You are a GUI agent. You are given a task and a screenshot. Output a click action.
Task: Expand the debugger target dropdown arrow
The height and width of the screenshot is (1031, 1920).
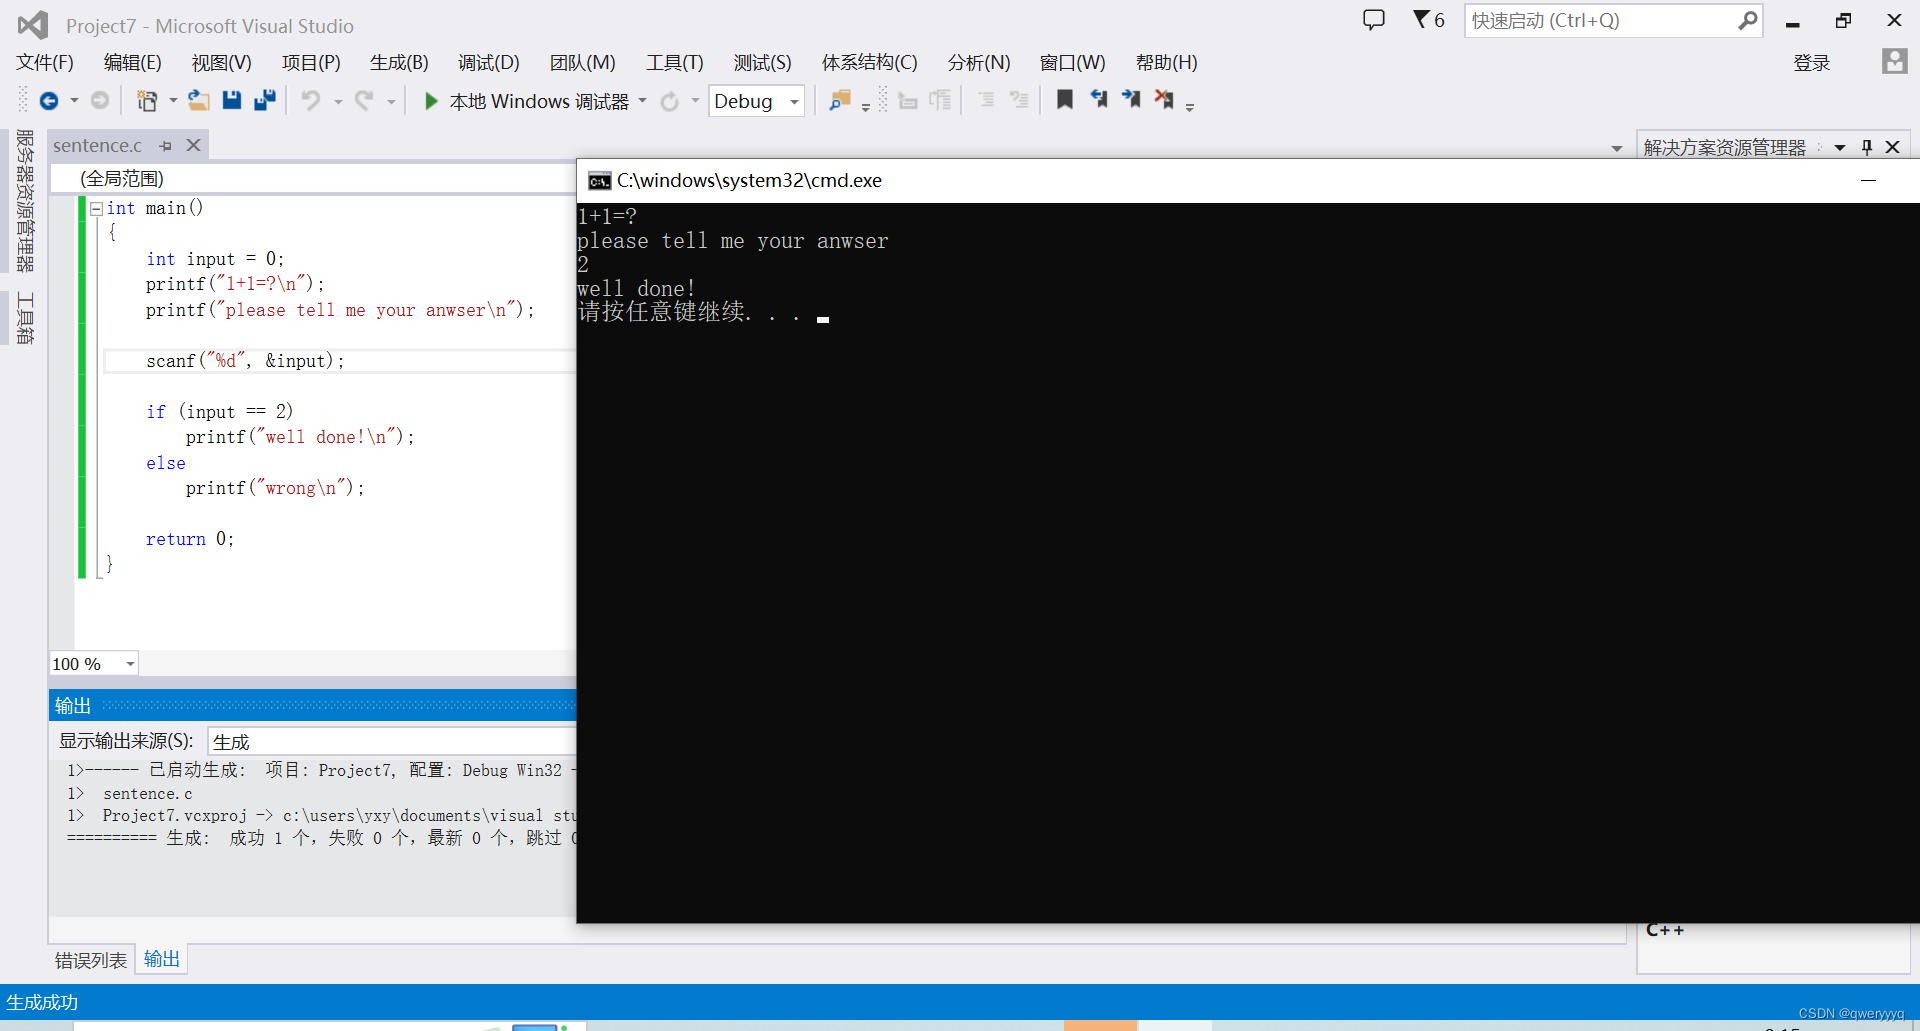click(642, 101)
